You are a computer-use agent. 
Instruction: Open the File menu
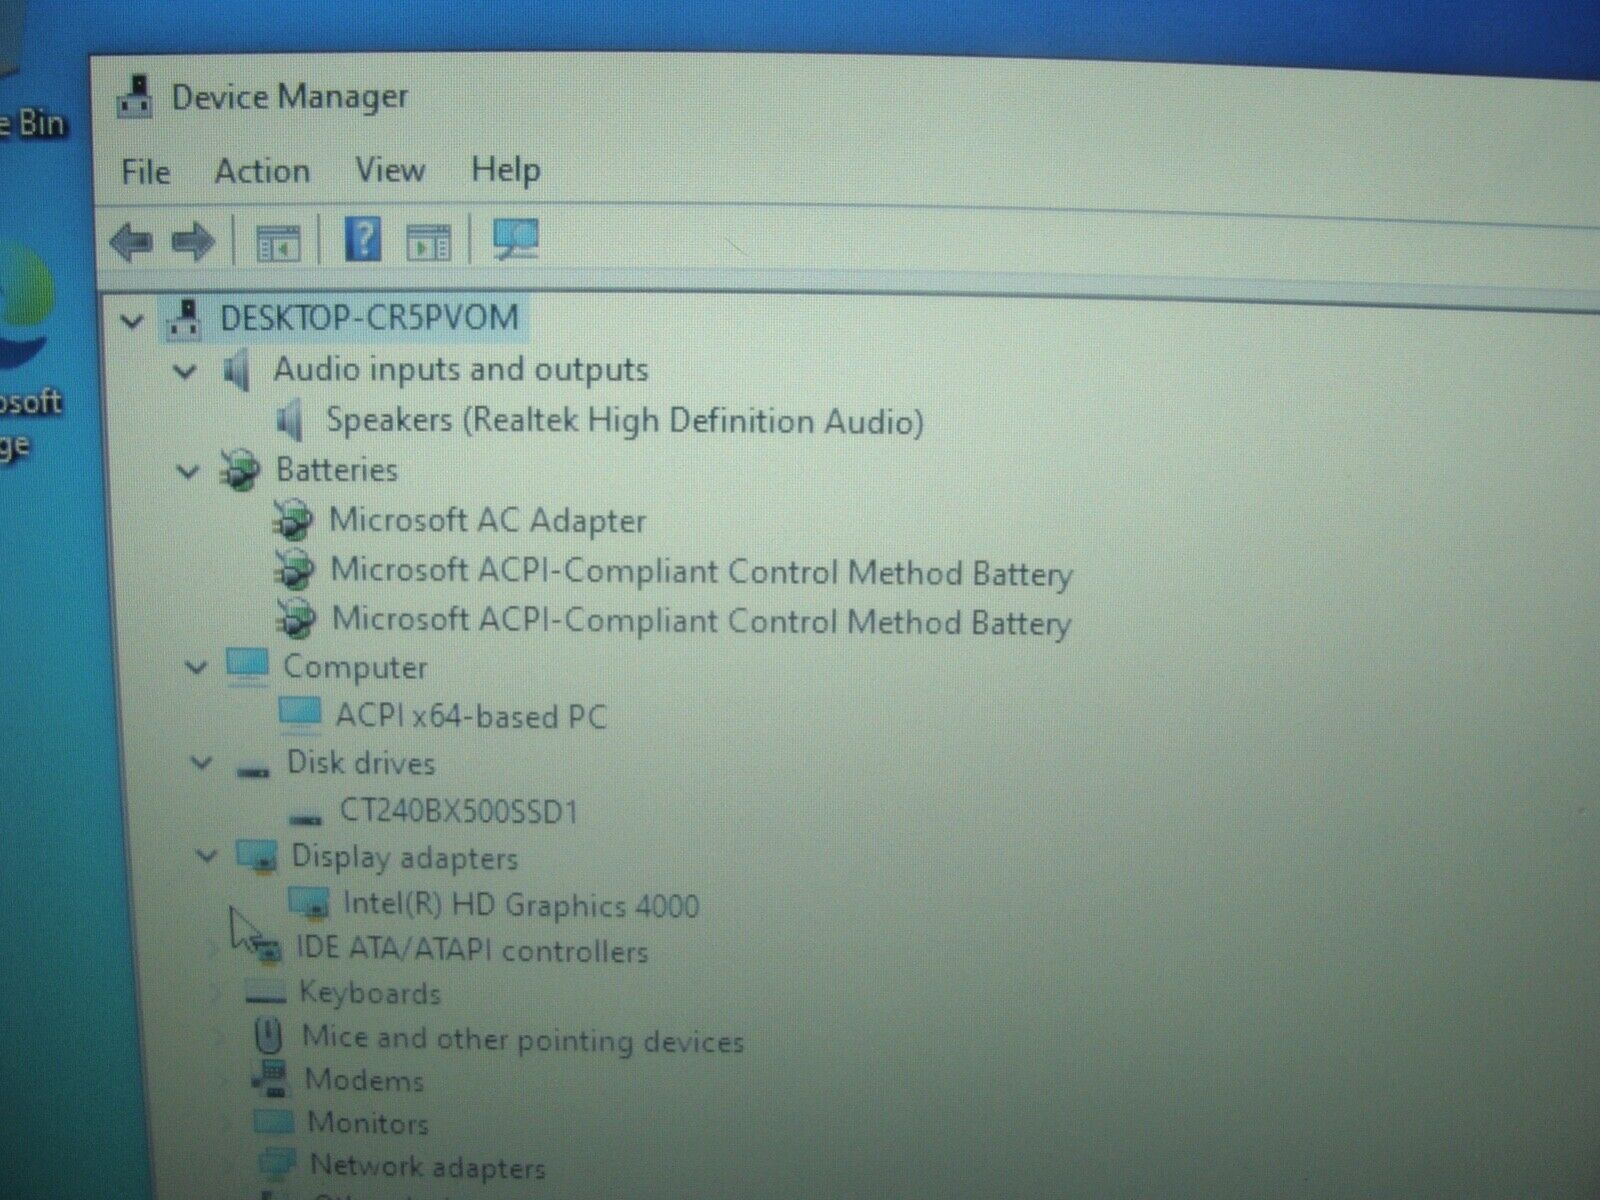click(x=146, y=172)
